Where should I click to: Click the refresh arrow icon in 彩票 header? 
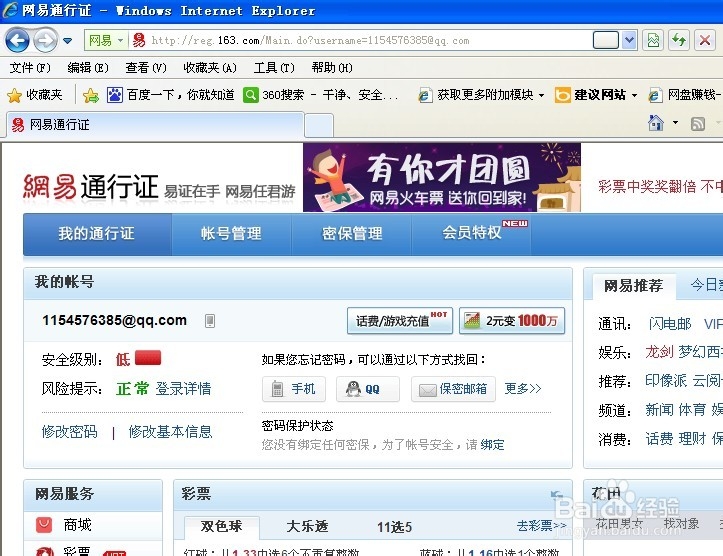tap(557, 496)
